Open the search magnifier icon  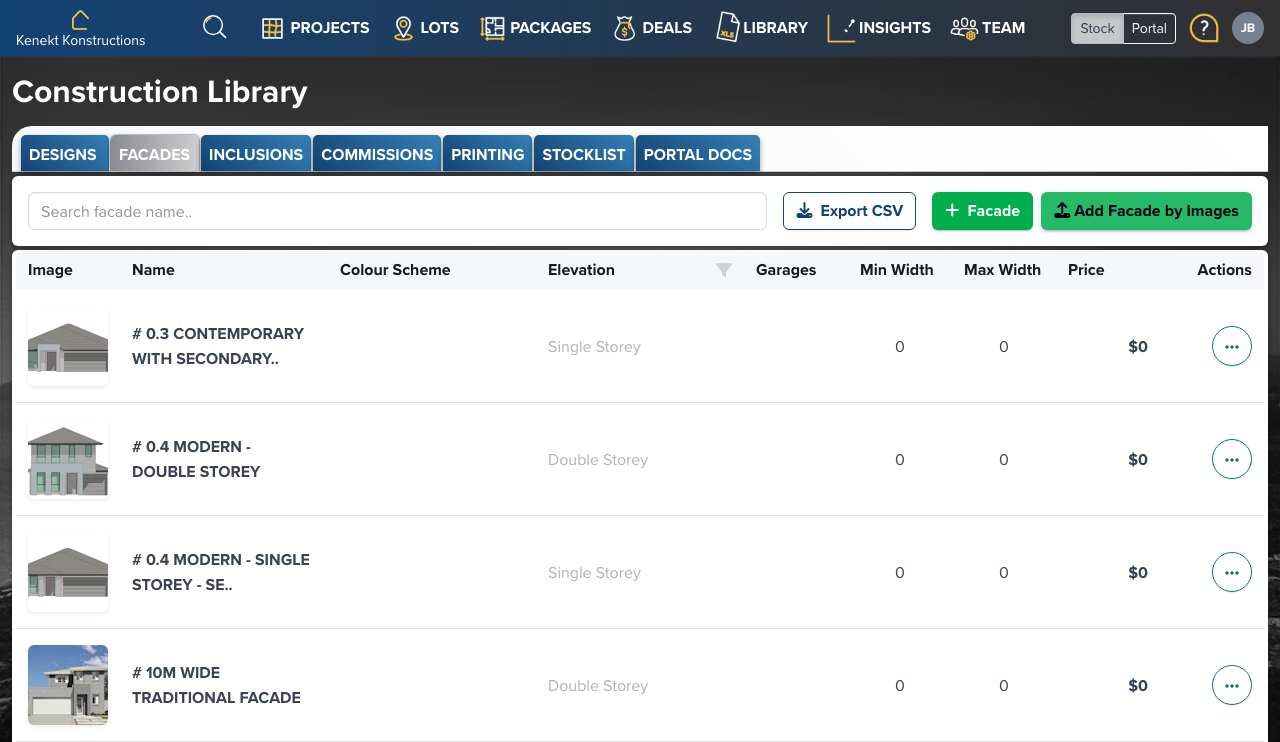pyautogui.click(x=214, y=27)
